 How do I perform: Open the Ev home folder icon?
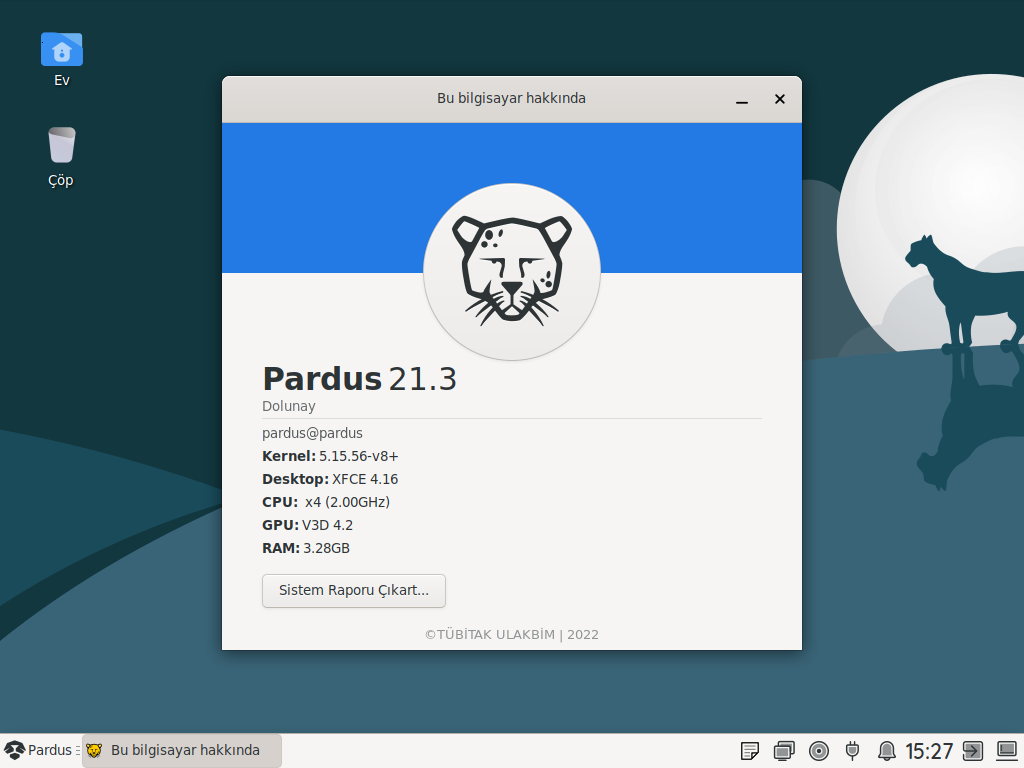coord(61,50)
